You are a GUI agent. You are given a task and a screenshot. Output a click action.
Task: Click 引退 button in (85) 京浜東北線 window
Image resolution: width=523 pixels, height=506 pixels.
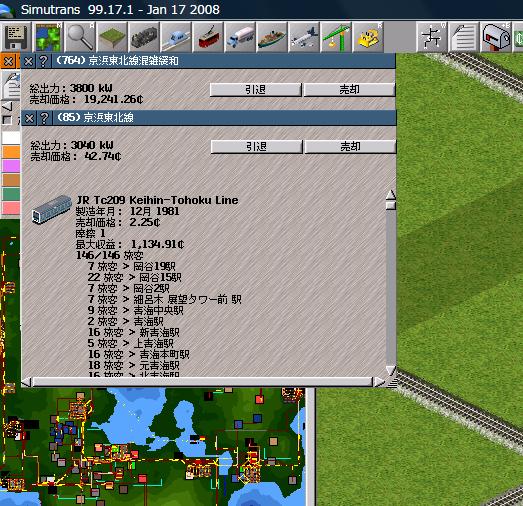[x=256, y=147]
